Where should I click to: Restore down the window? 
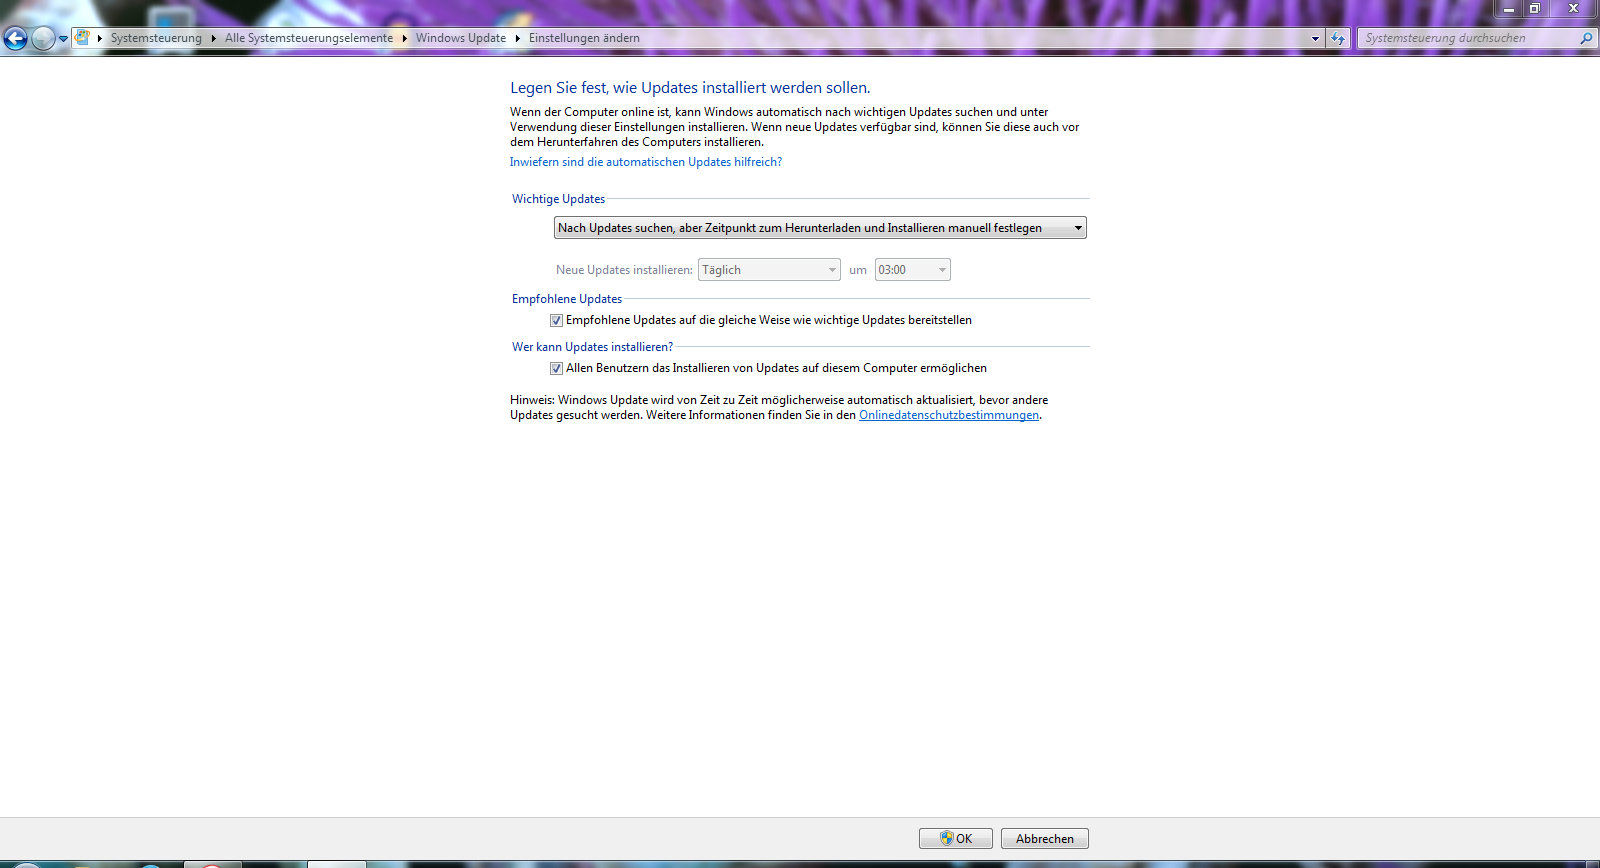click(x=1534, y=8)
